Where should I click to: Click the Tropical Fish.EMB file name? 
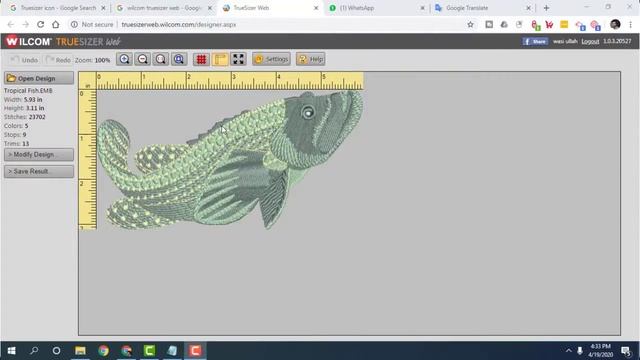28,91
